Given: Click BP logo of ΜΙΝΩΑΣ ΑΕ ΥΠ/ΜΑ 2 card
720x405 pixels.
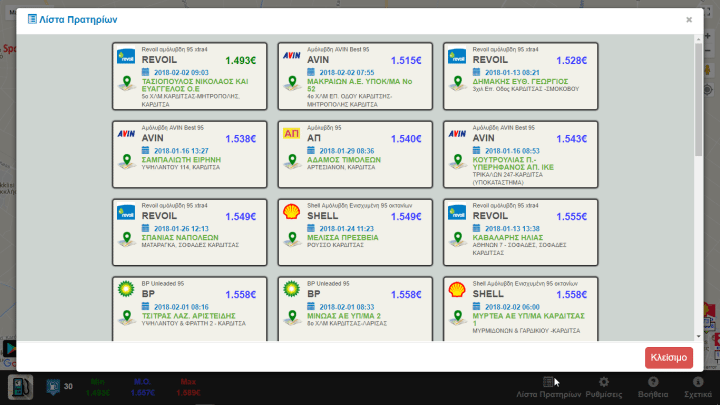Looking at the screenshot, I should (292, 289).
